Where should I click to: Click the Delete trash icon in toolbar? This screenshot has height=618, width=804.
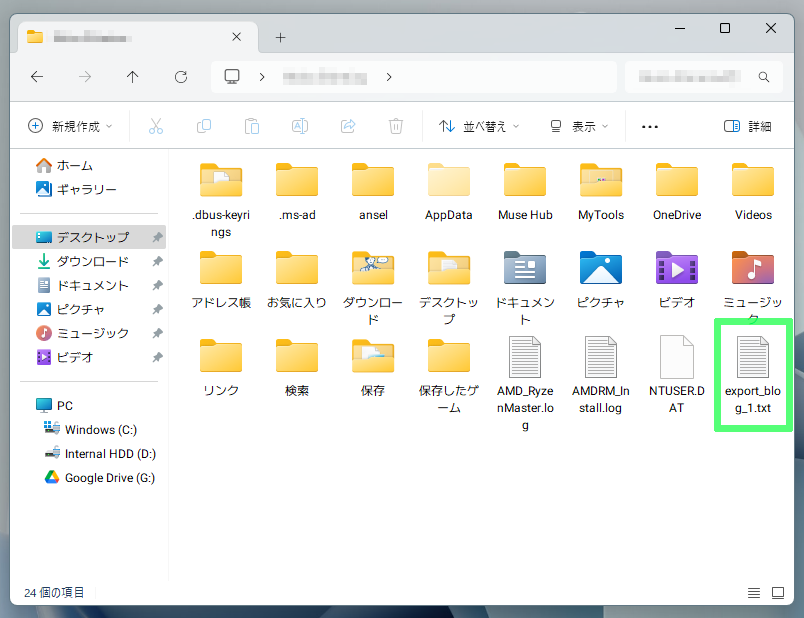click(396, 126)
